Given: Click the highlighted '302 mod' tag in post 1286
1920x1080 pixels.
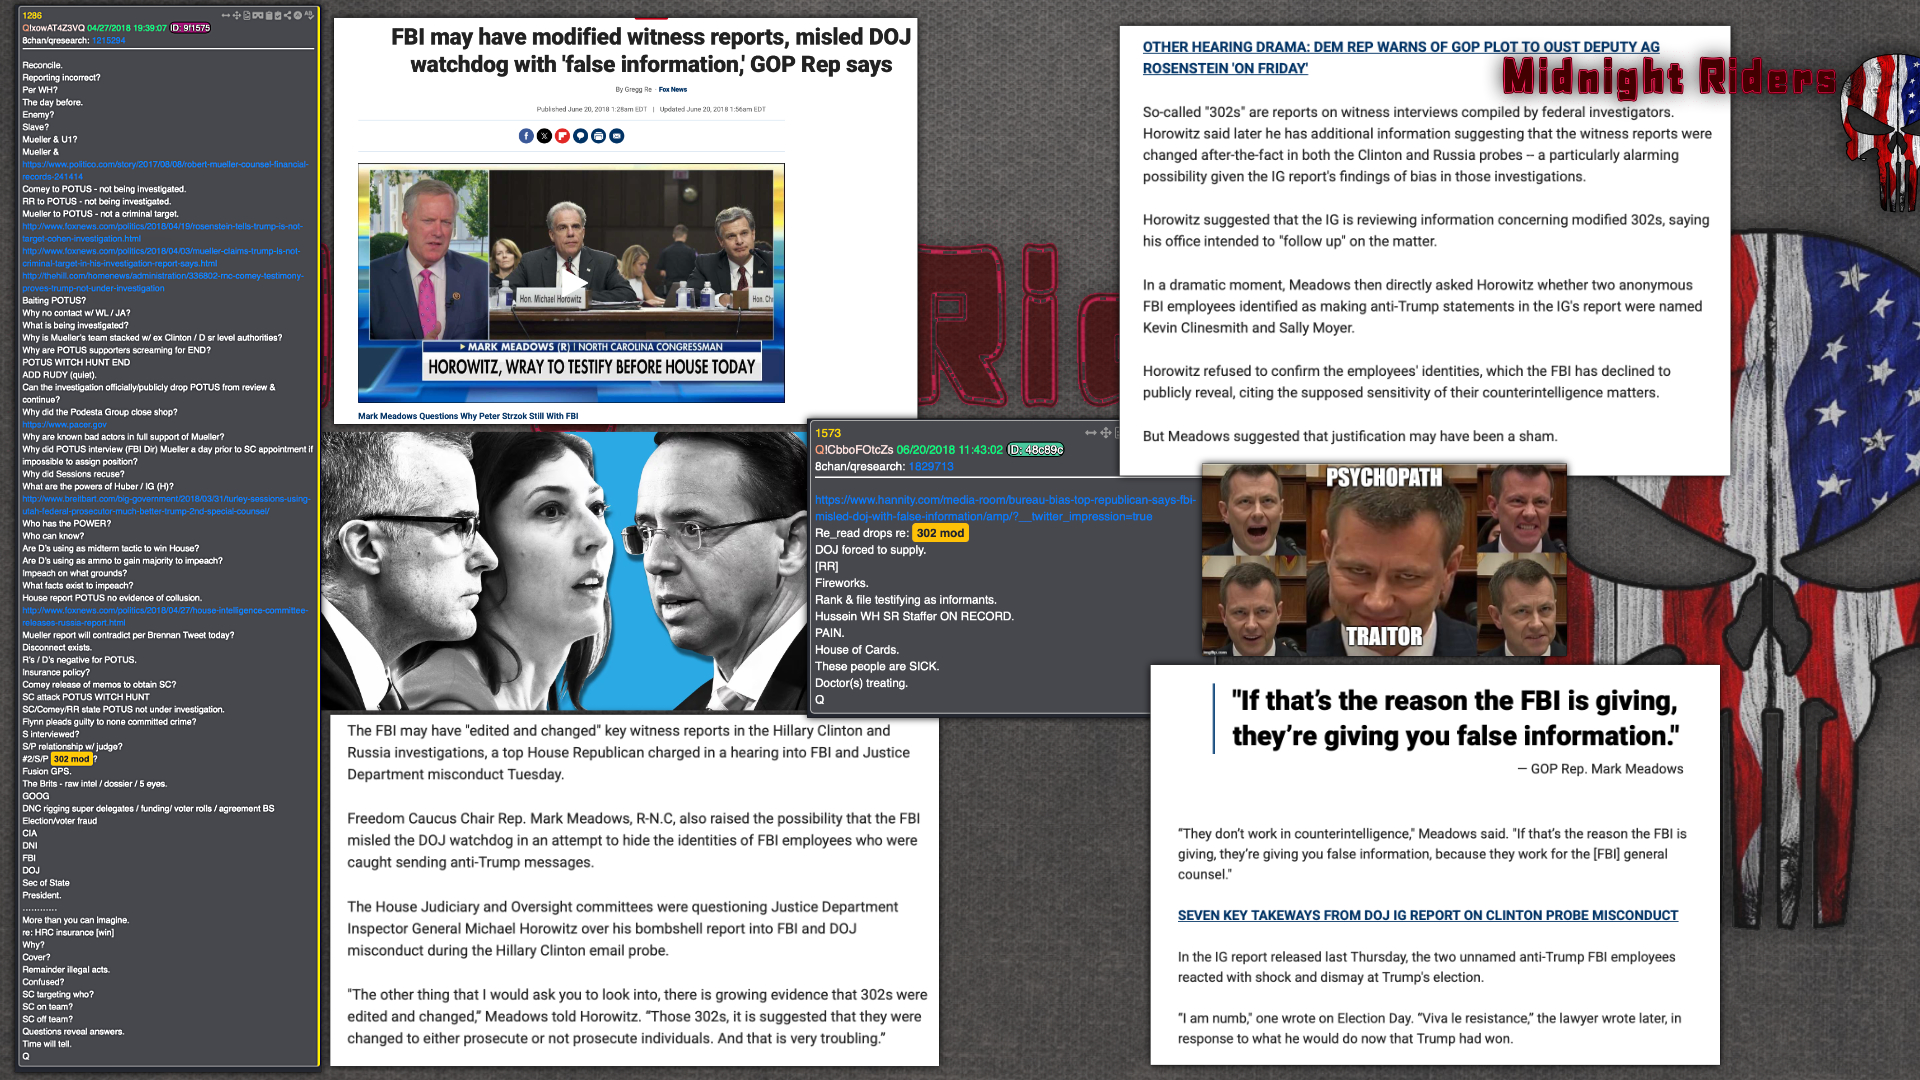Looking at the screenshot, I should pyautogui.click(x=71, y=759).
